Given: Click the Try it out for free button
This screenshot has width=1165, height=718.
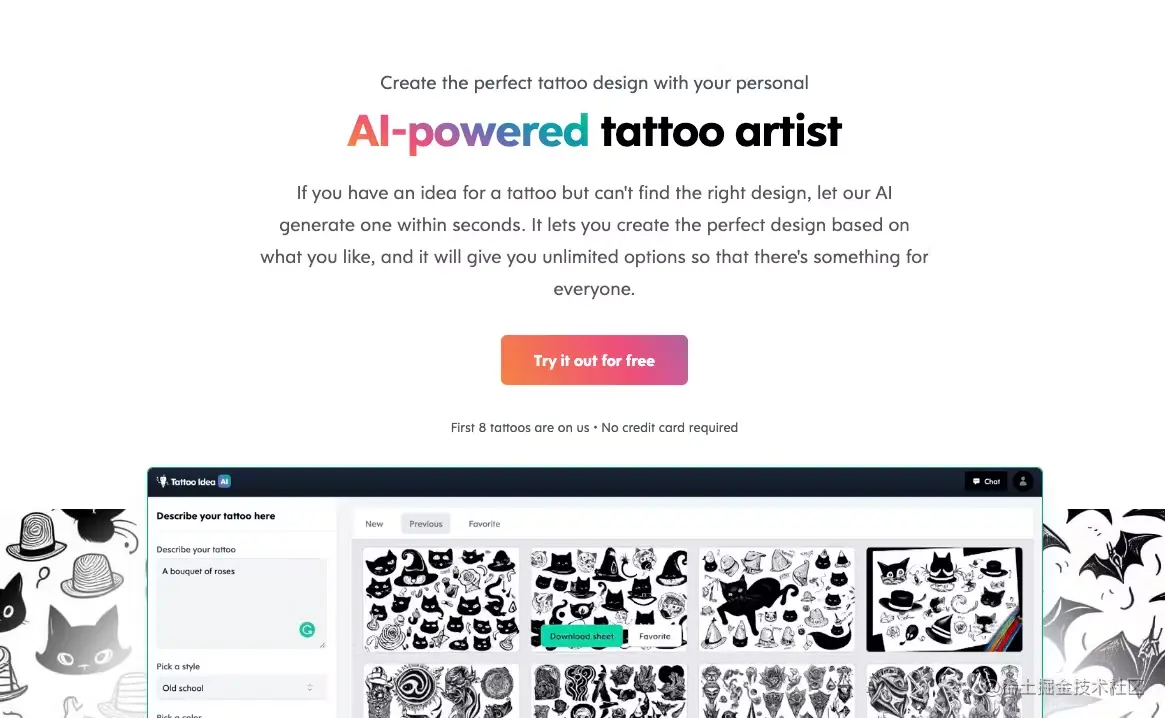Looking at the screenshot, I should click(594, 360).
